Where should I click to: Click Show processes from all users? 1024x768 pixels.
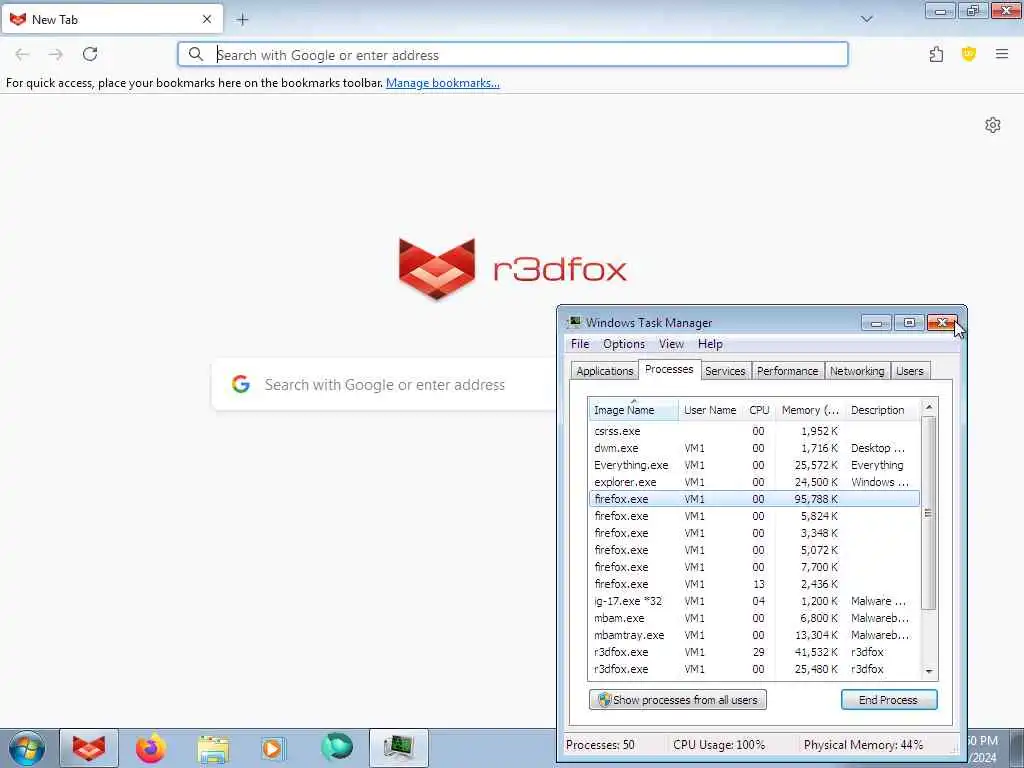pos(678,699)
